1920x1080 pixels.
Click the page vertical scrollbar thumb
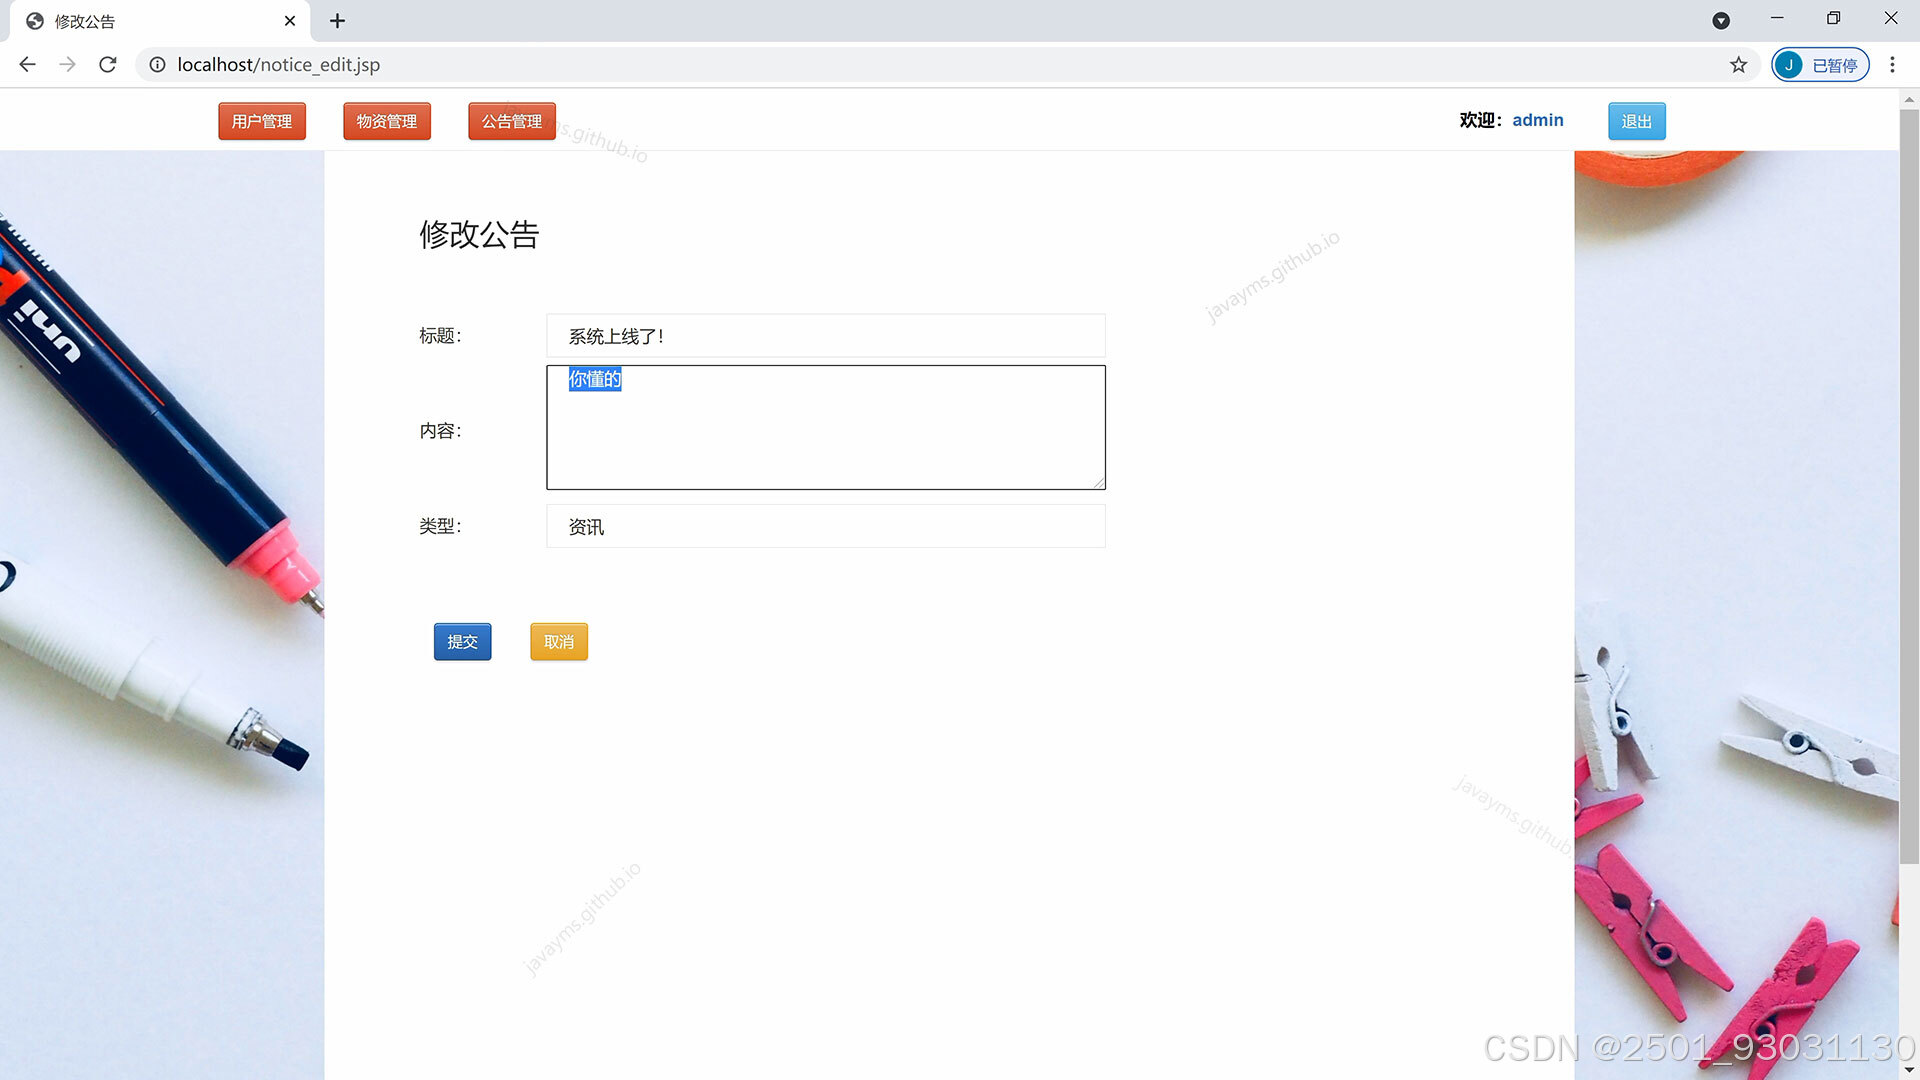[x=1909, y=487]
